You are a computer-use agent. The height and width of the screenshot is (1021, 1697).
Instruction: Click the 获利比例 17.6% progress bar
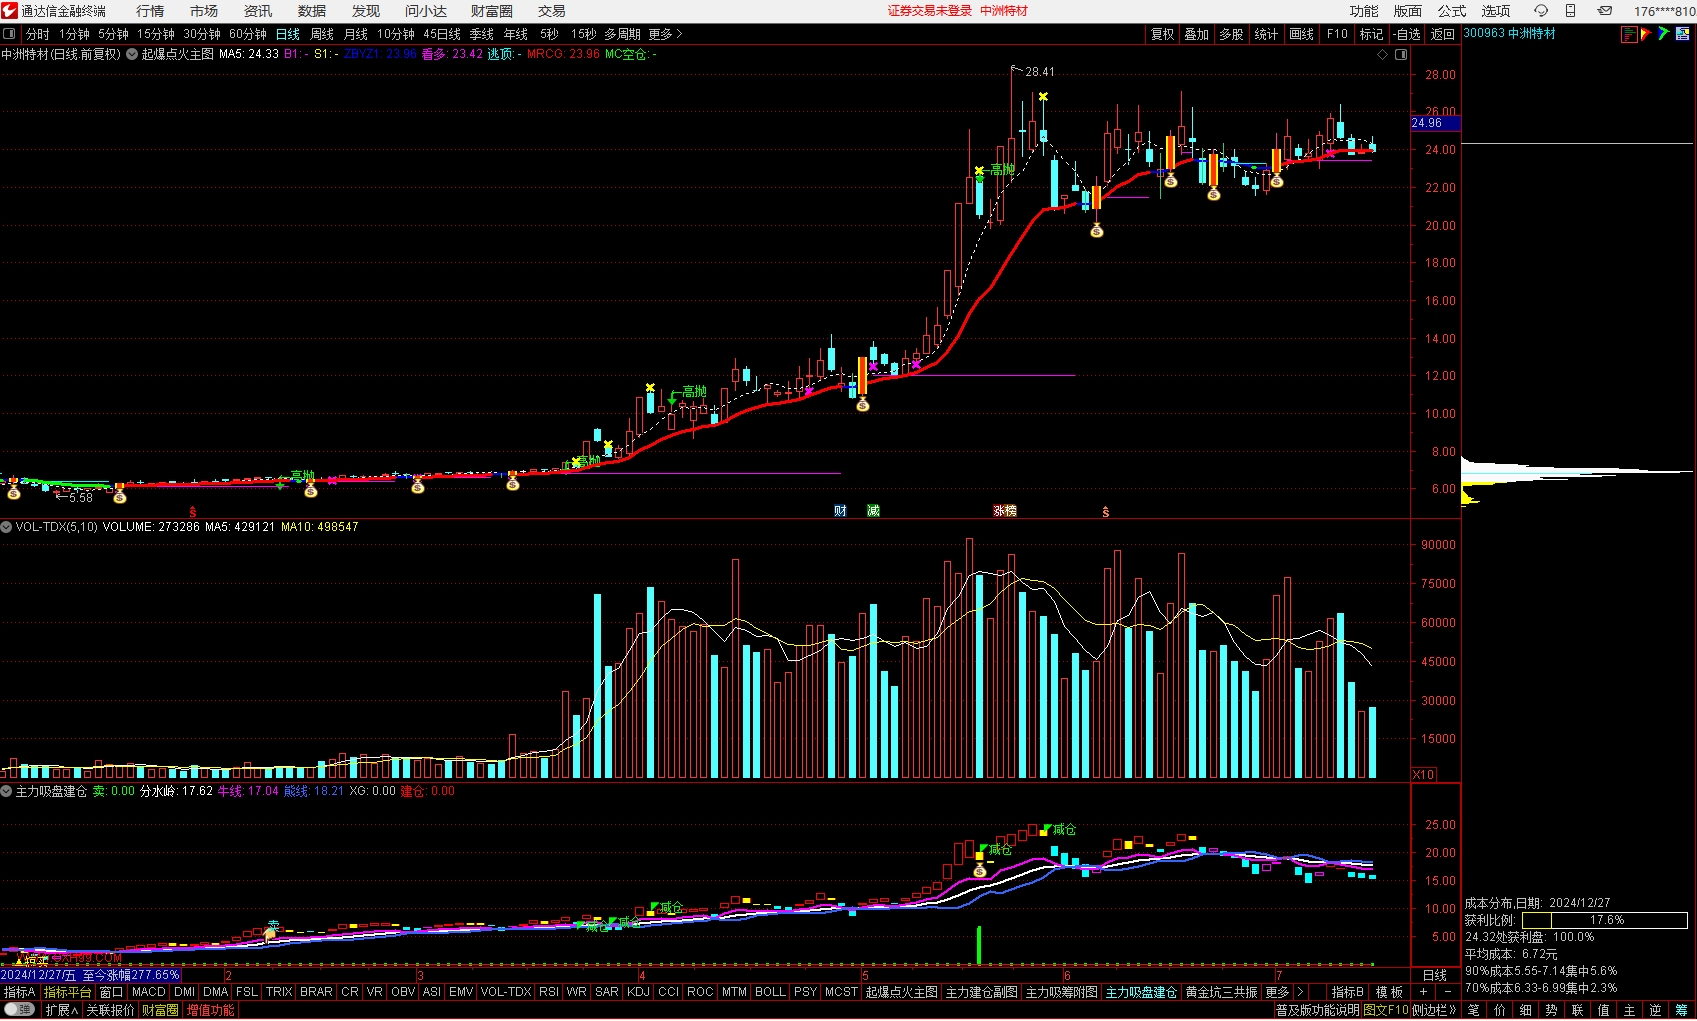(1605, 920)
